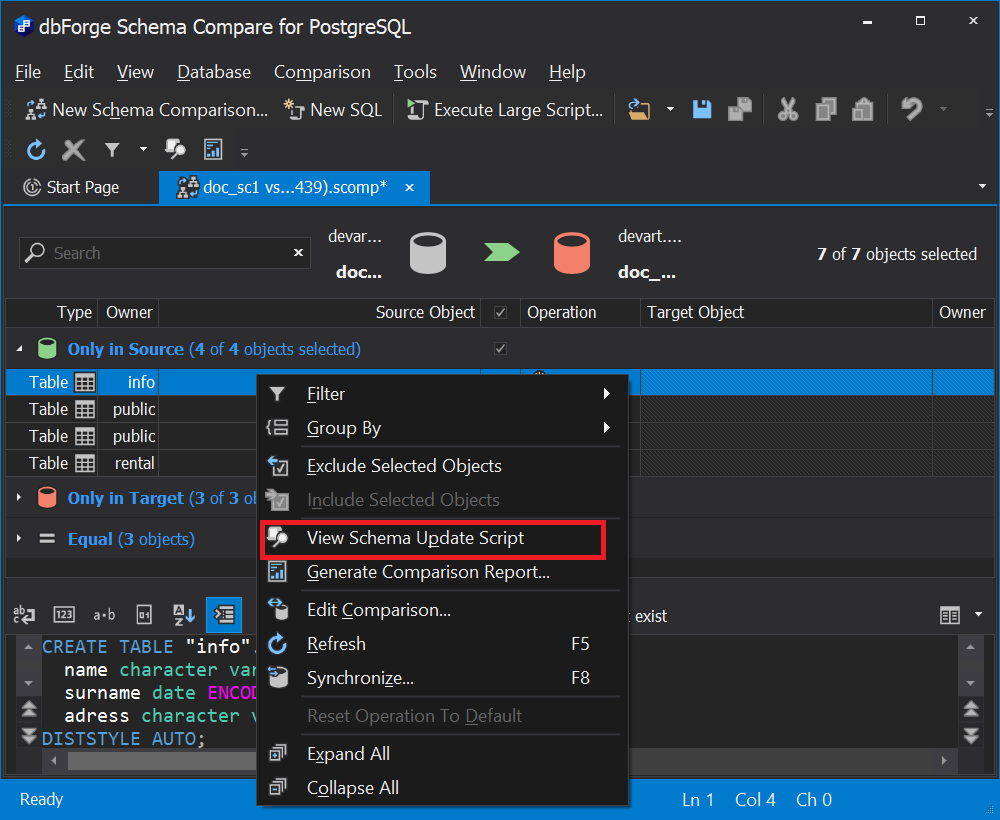Viewport: 1000px width, 820px height.
Task: Expand the Equal objects group
Action: (19, 539)
